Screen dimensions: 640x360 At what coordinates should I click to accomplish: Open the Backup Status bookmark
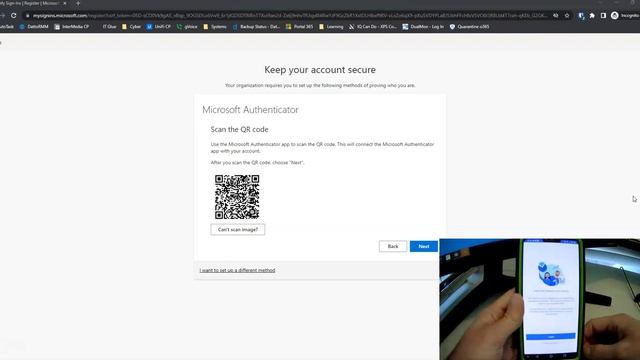tap(256, 27)
